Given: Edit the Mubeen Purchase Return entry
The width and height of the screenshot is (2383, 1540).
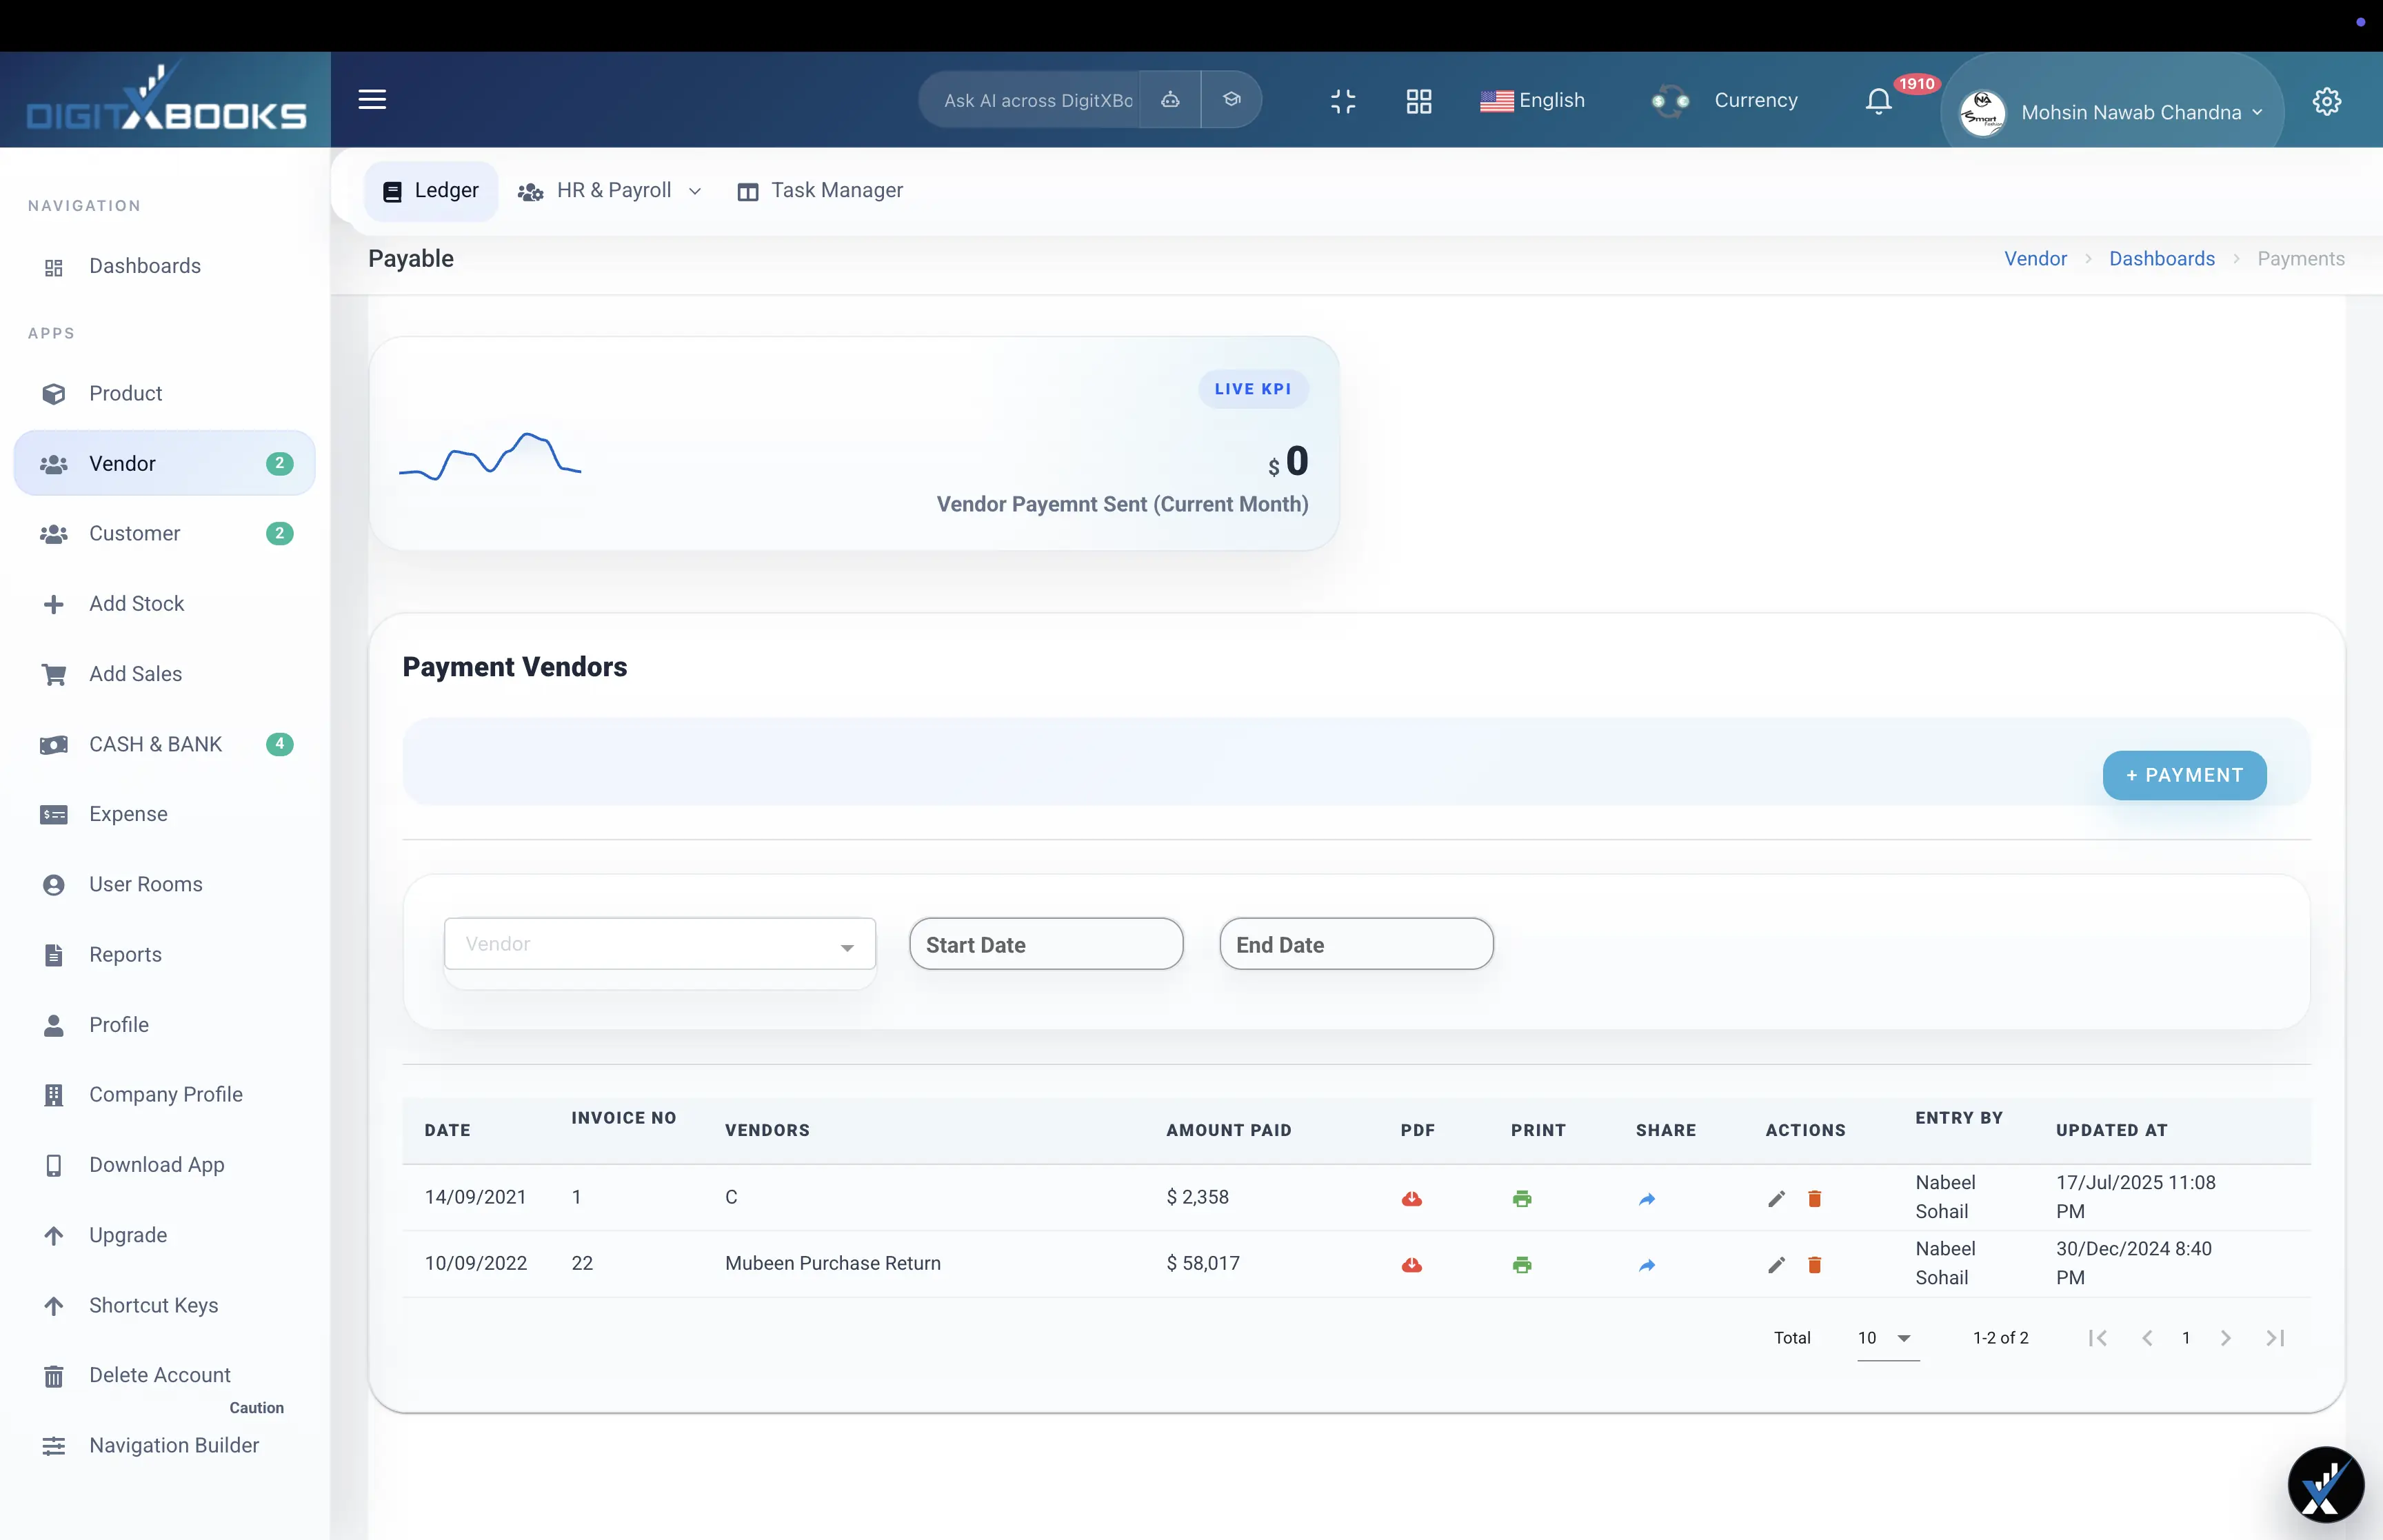Looking at the screenshot, I should 1776,1264.
